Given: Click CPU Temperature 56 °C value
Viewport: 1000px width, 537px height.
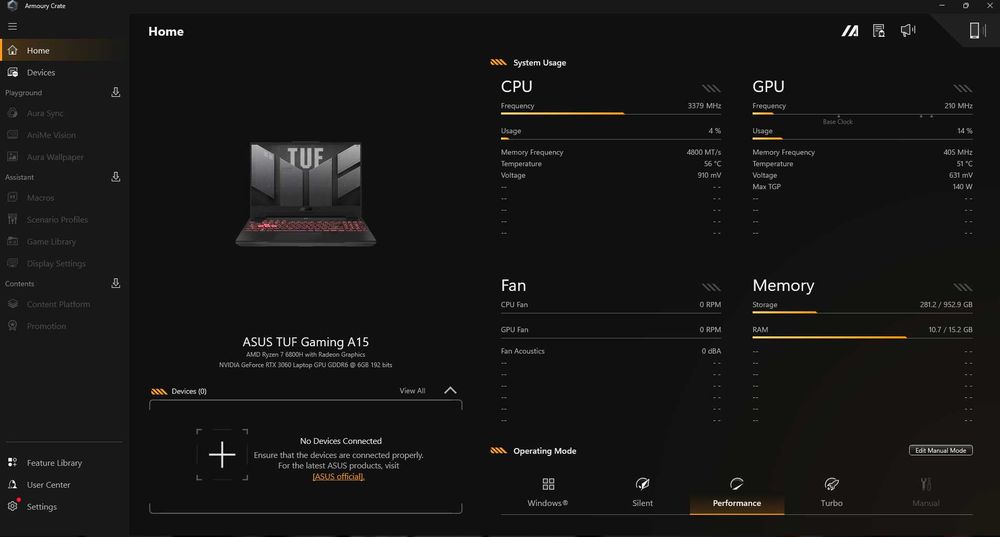Looking at the screenshot, I should click(712, 164).
